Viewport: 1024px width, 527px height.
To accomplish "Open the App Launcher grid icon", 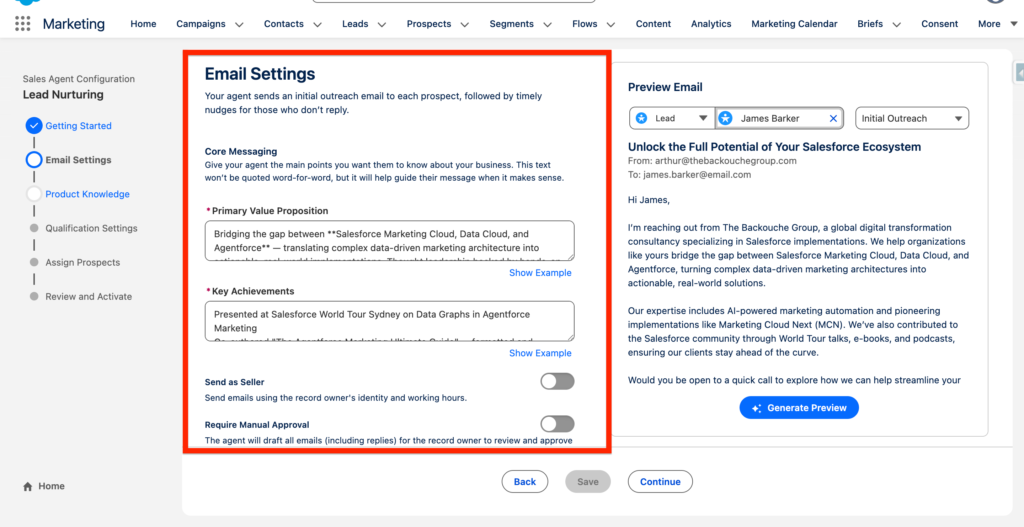I will 22,24.
